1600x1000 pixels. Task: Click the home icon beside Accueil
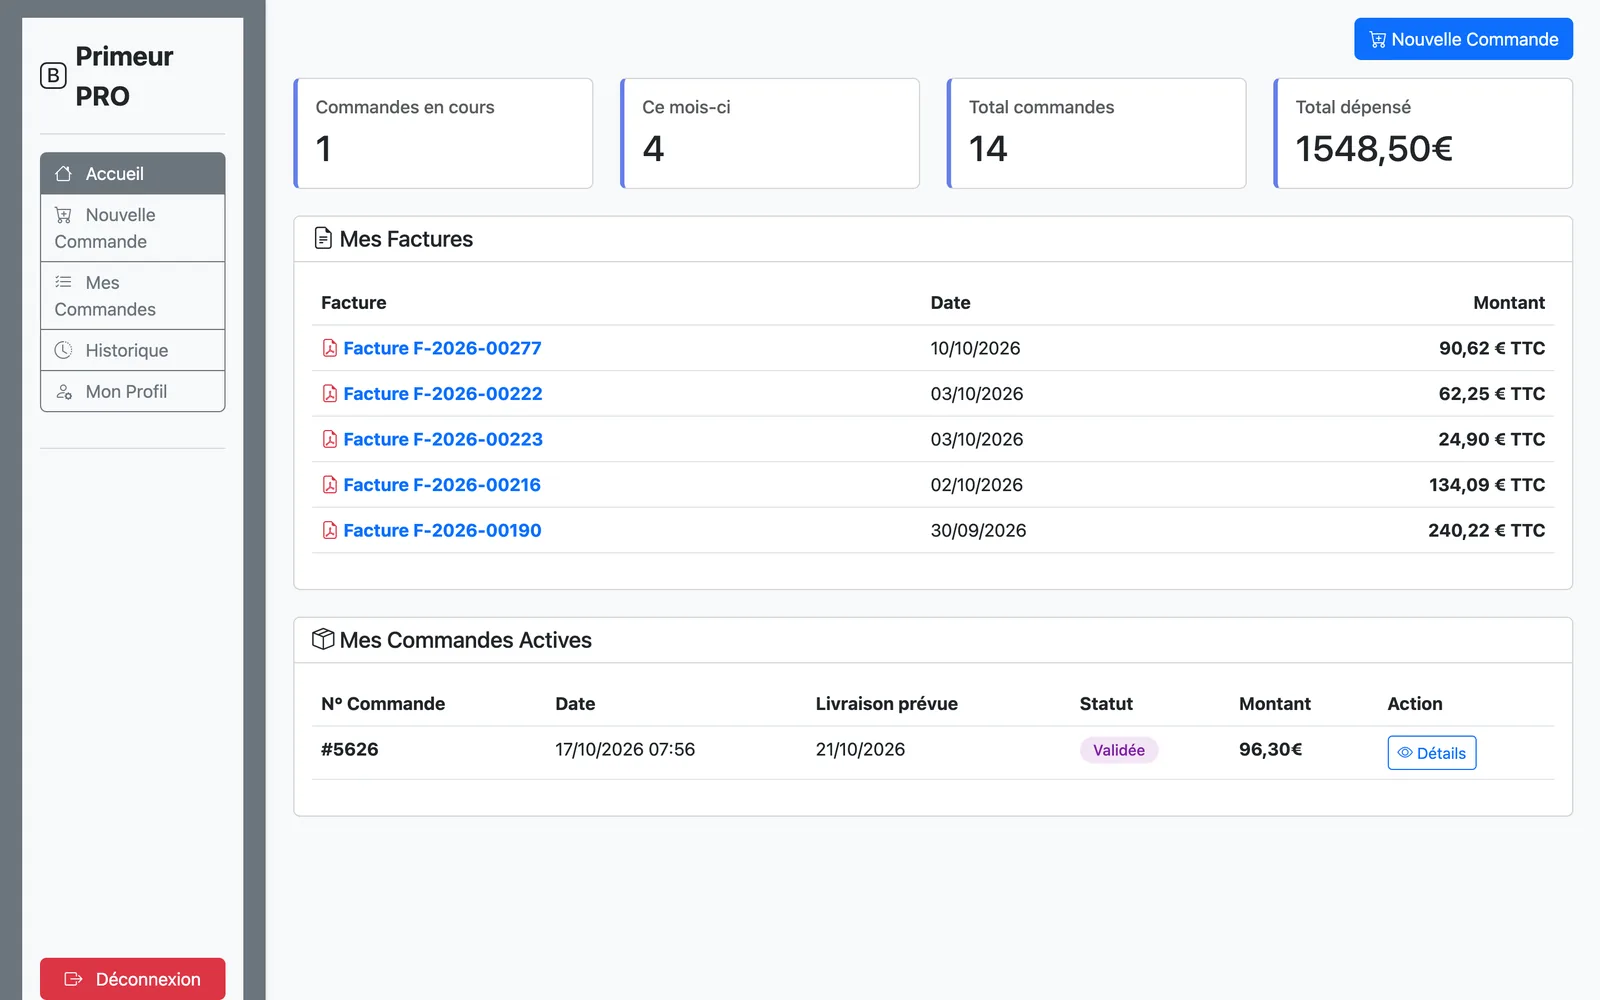[63, 174]
